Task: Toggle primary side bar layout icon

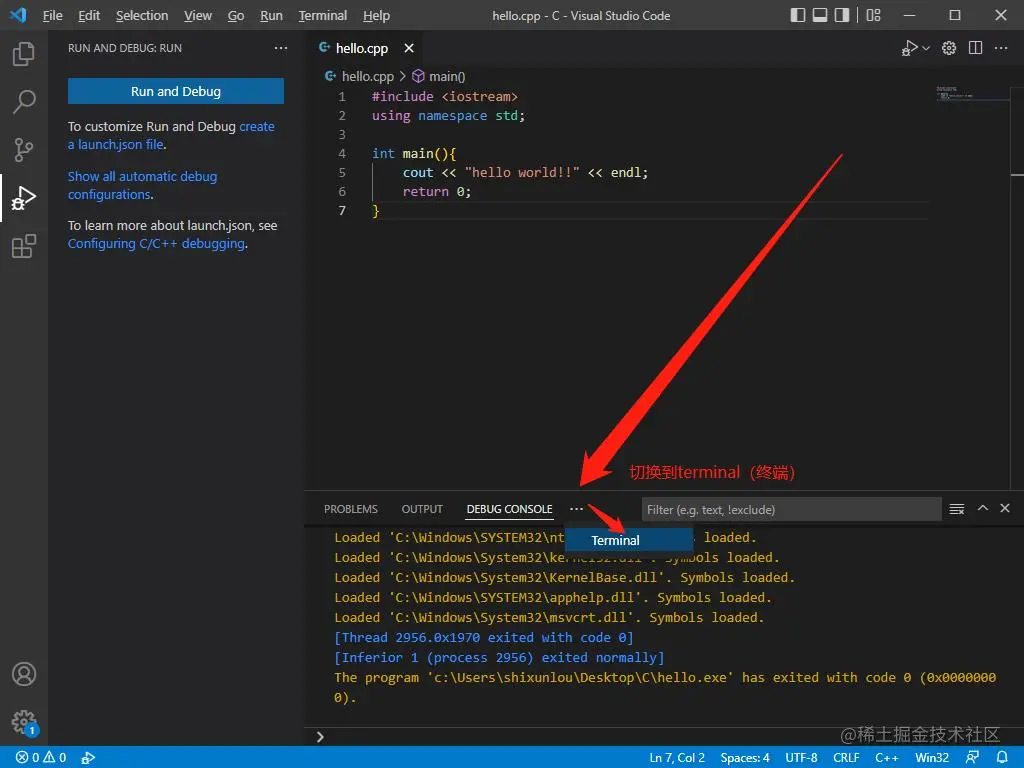Action: (x=797, y=15)
